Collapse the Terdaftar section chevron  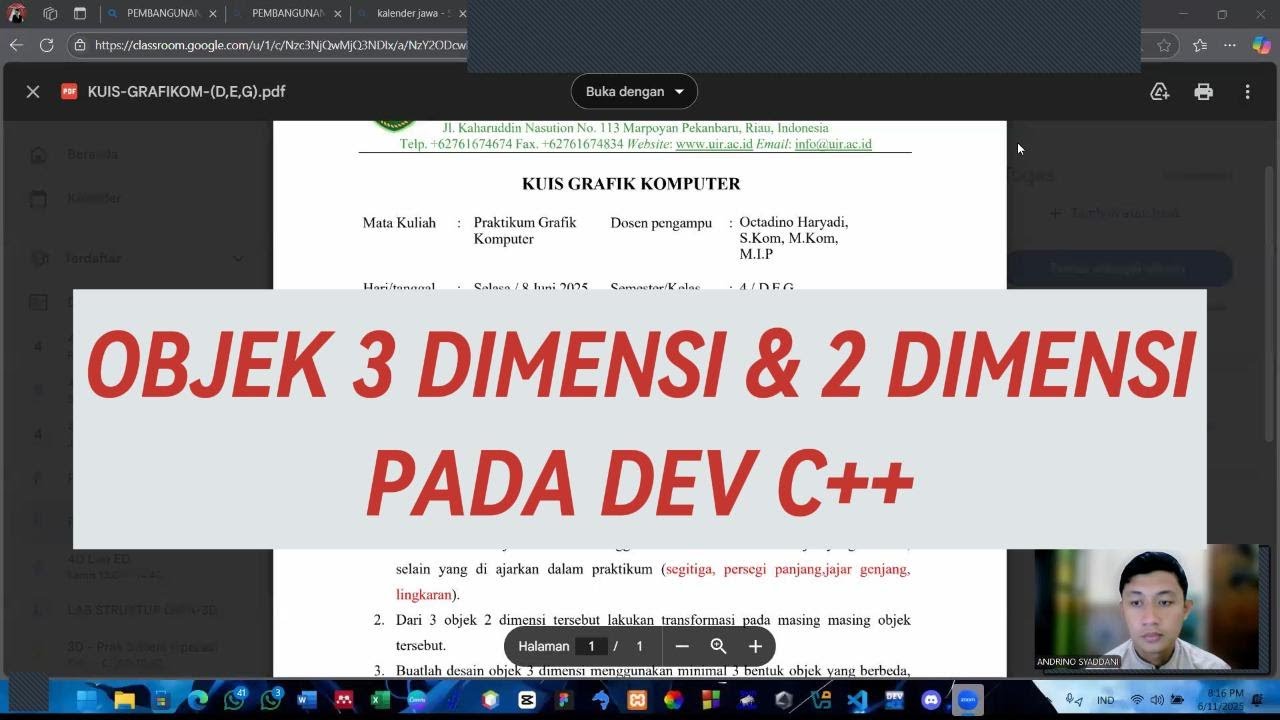[x=237, y=258]
